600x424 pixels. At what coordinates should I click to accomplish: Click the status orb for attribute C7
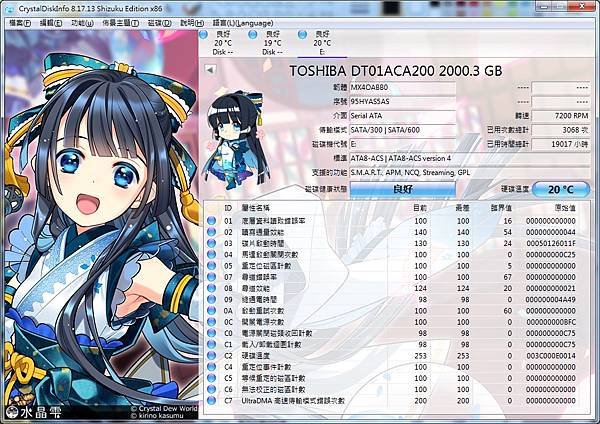211,401
